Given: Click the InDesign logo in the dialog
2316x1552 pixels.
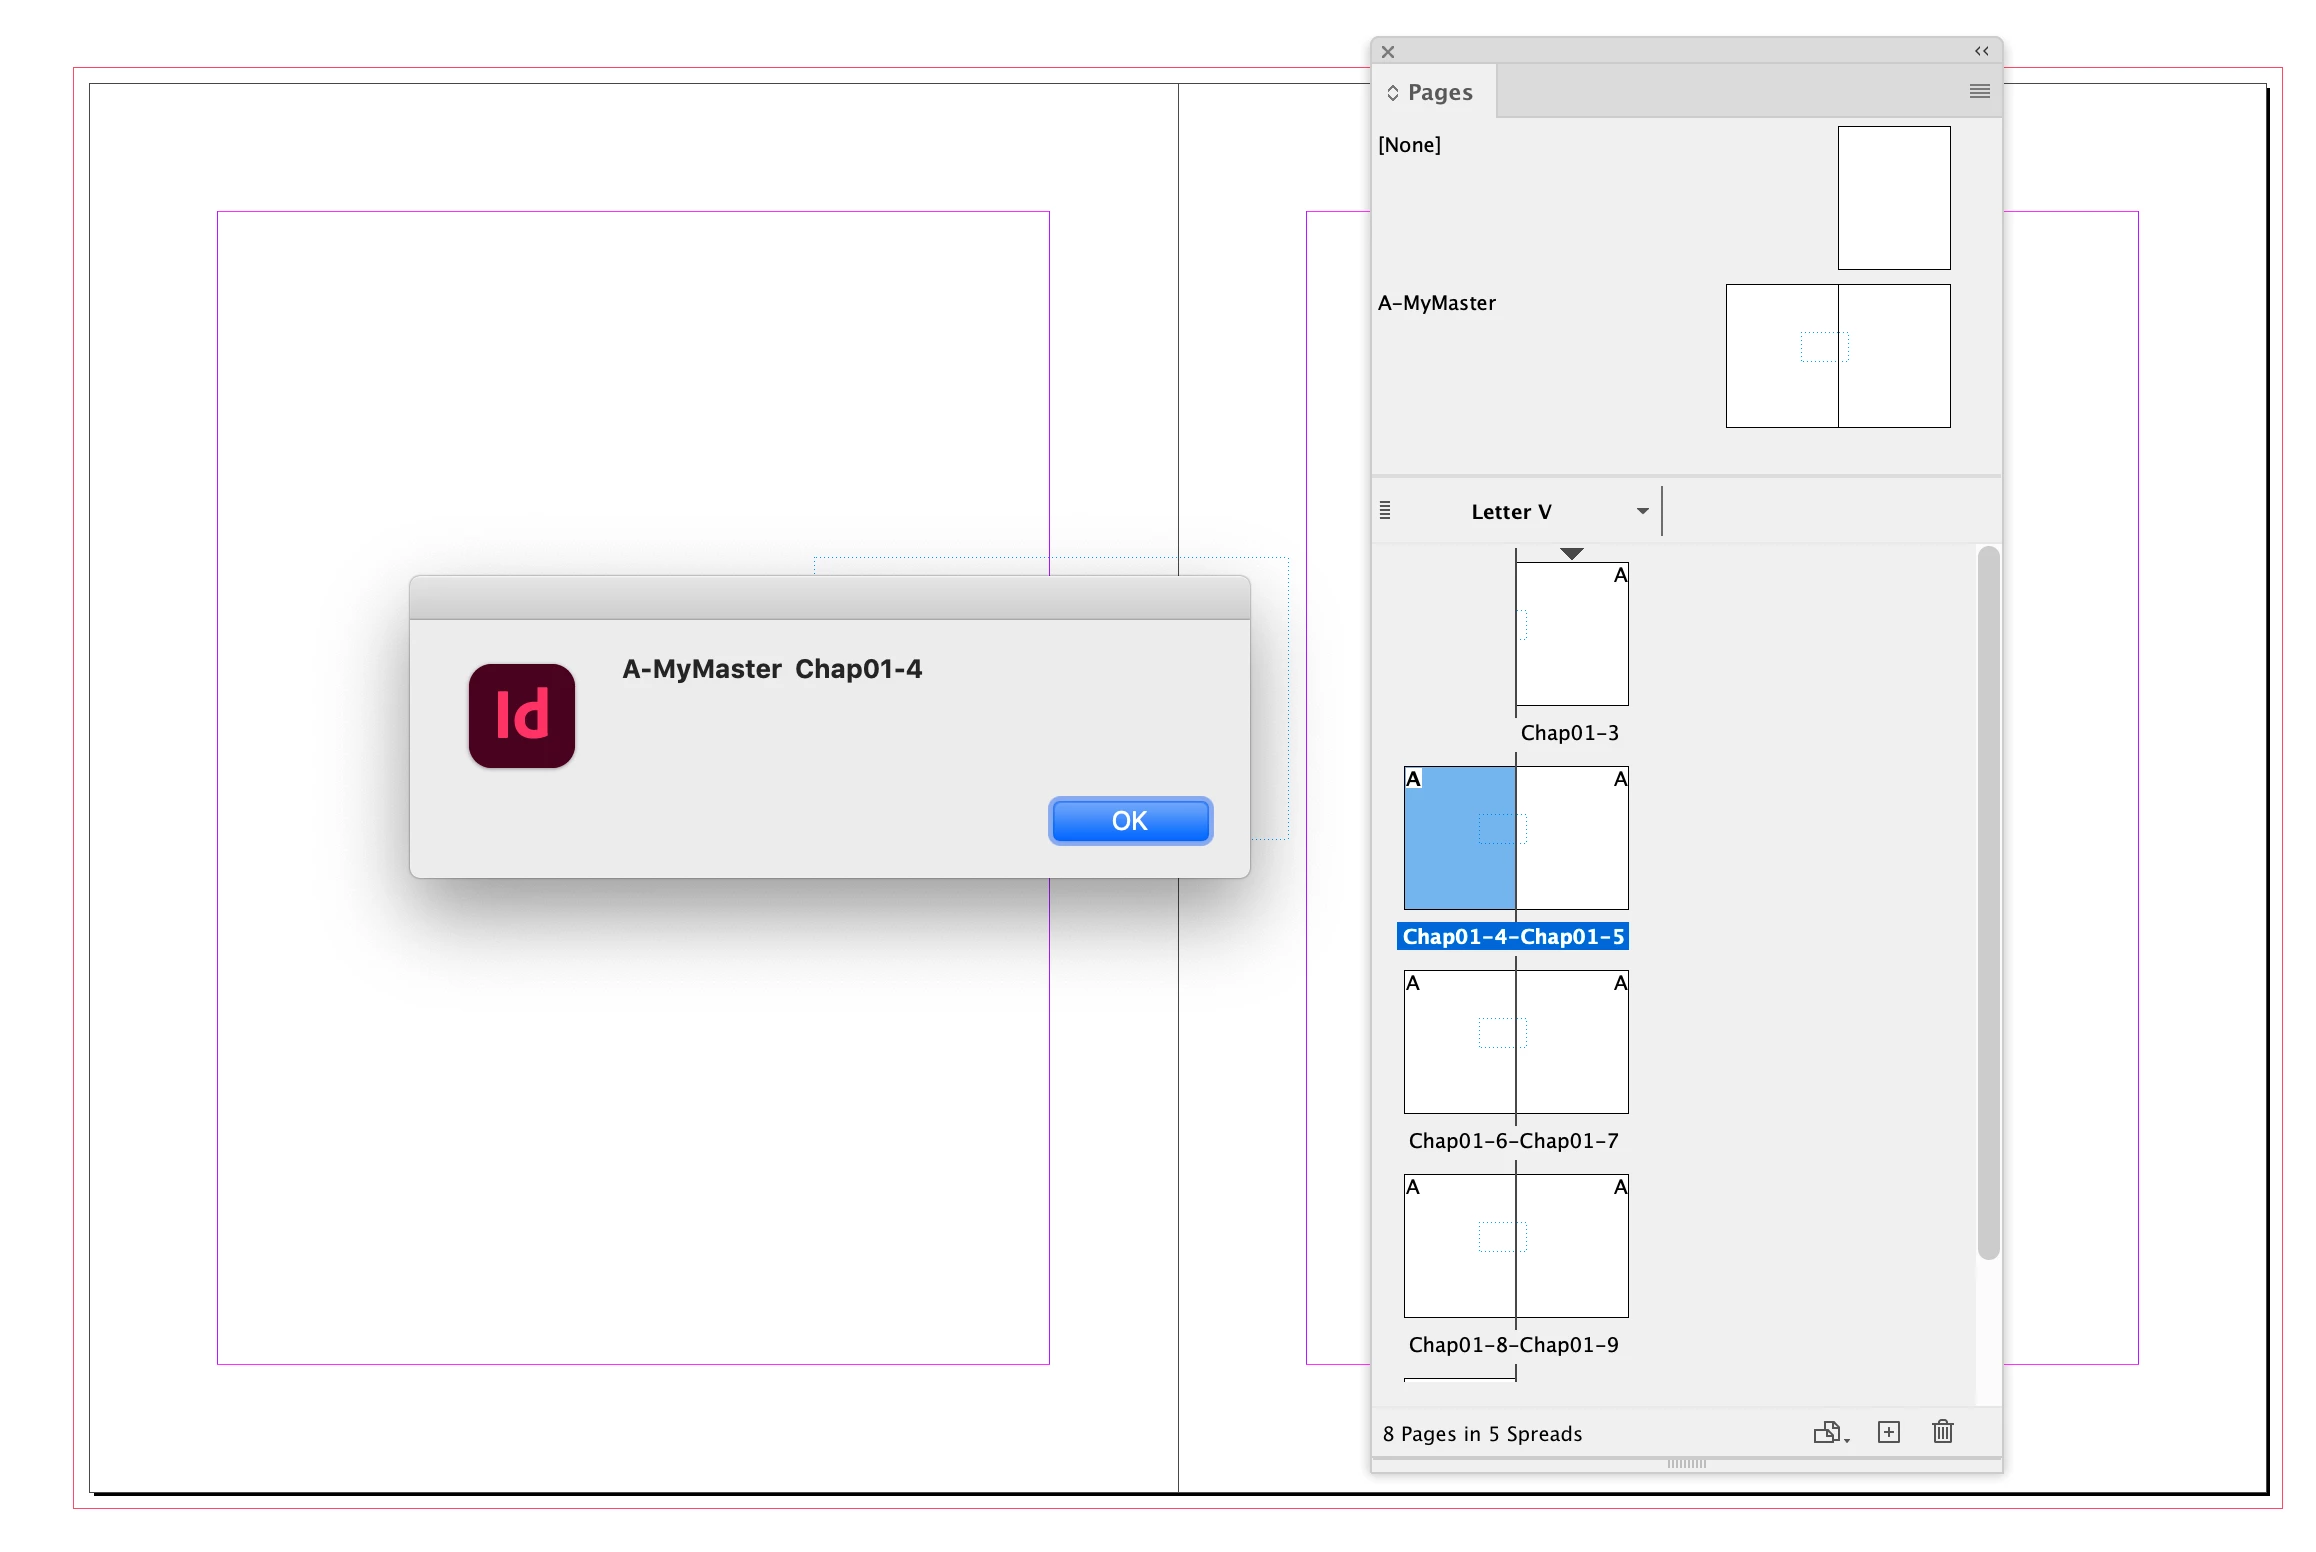Looking at the screenshot, I should 521,716.
